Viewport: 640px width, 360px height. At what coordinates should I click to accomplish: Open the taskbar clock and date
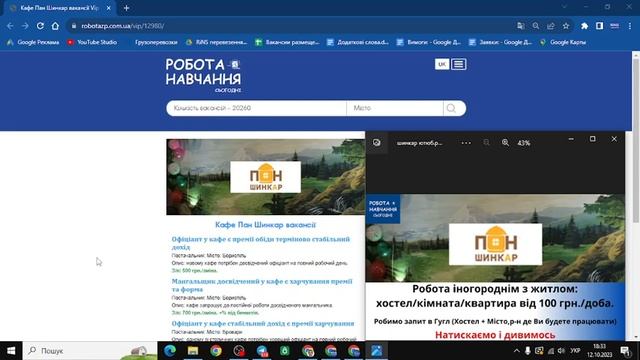[x=600, y=351]
